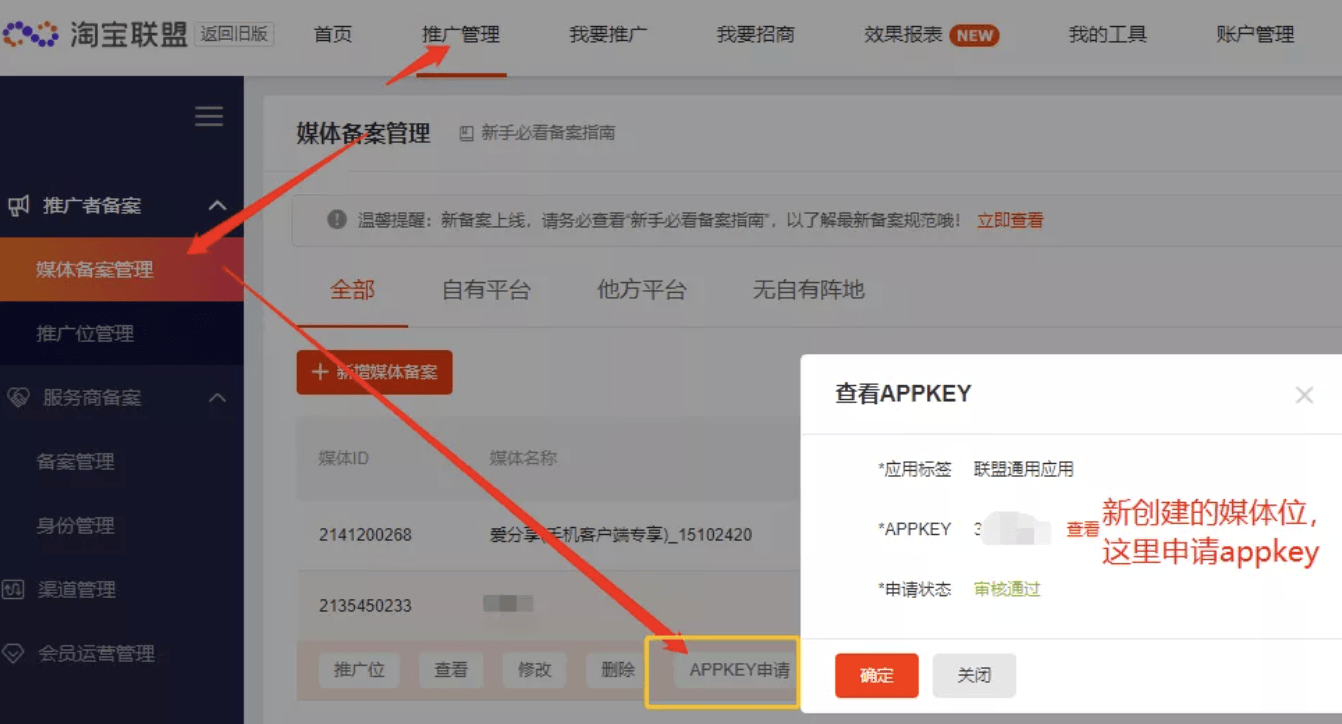This screenshot has height=724, width=1342.
Task: Click 关闭 button in dialog
Action: click(974, 675)
